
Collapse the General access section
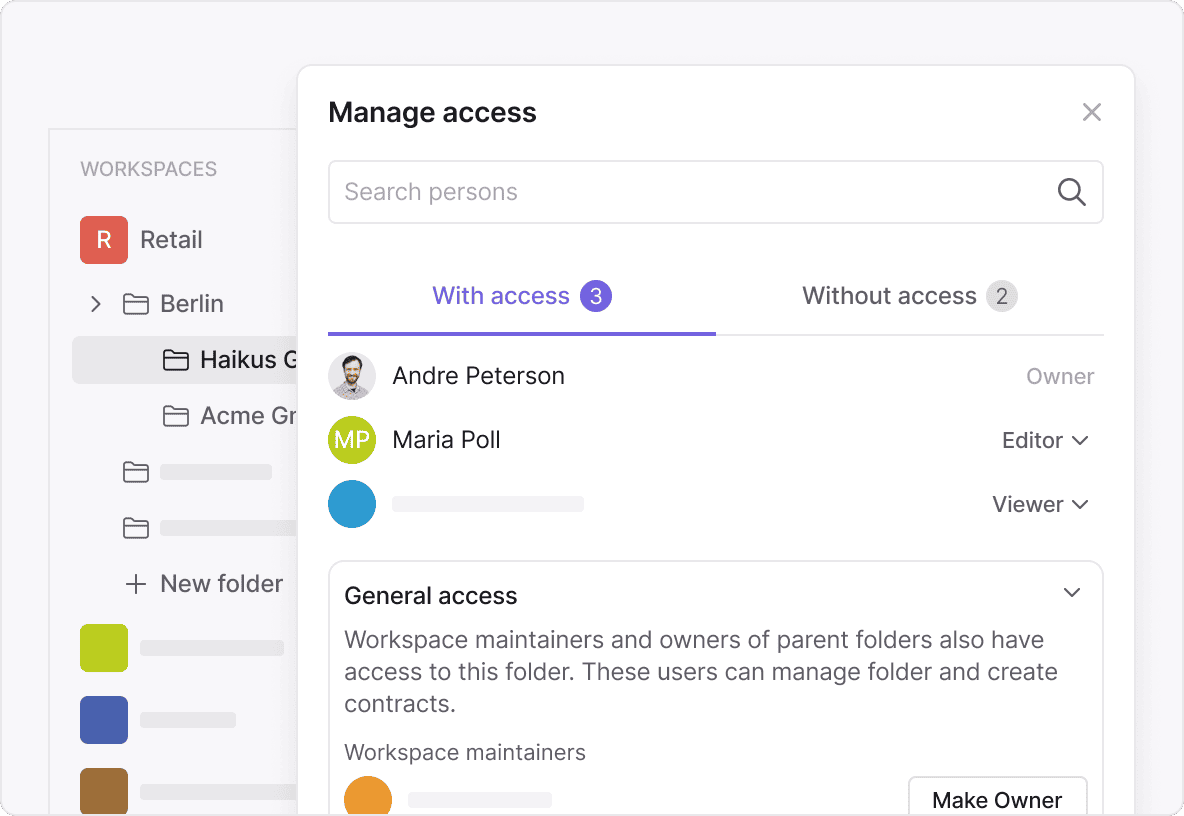[x=1072, y=593]
